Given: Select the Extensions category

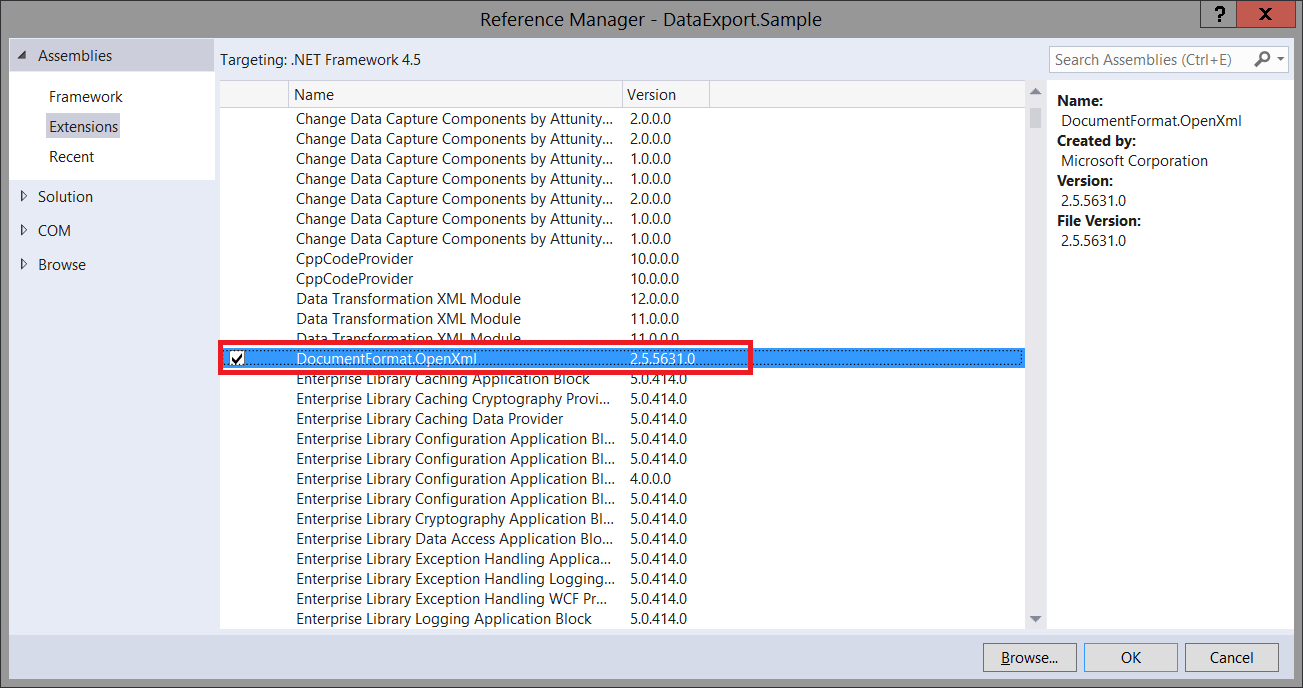Looking at the screenshot, I should point(83,126).
